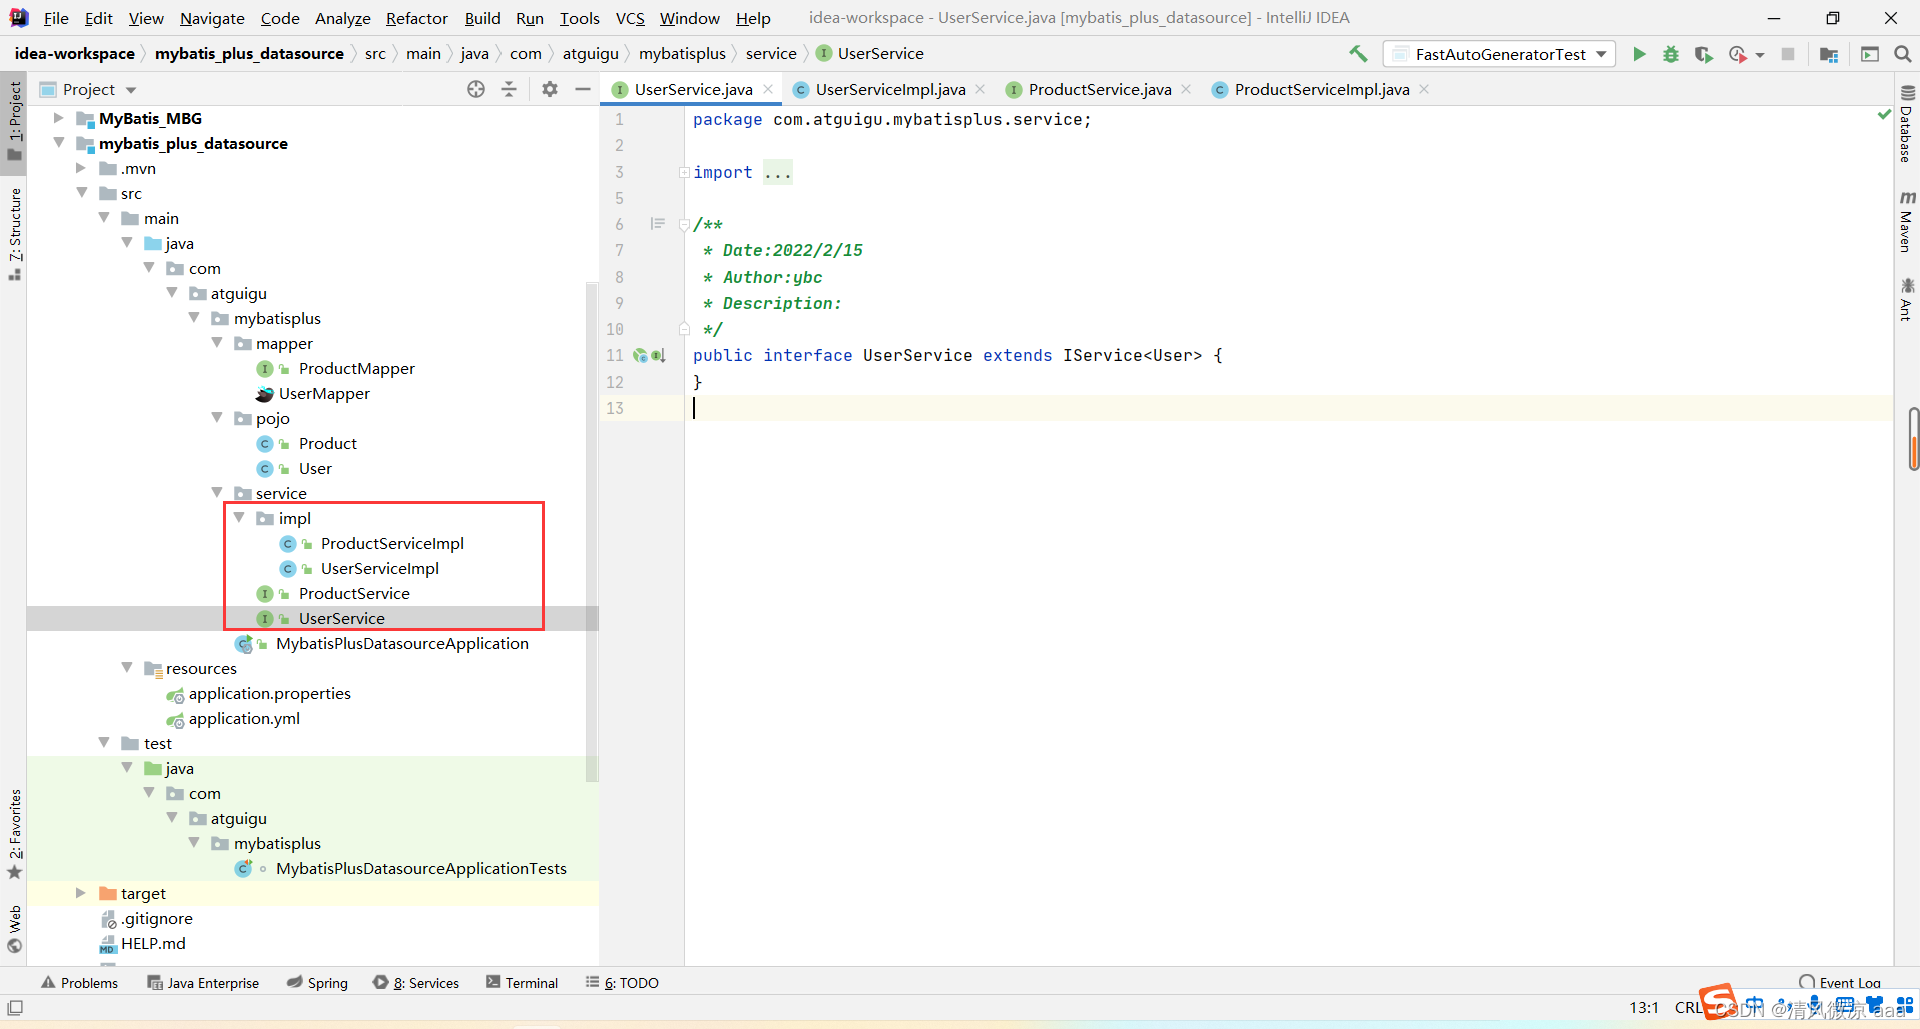Click the Build project hammer icon
1920x1029 pixels.
tap(1358, 54)
